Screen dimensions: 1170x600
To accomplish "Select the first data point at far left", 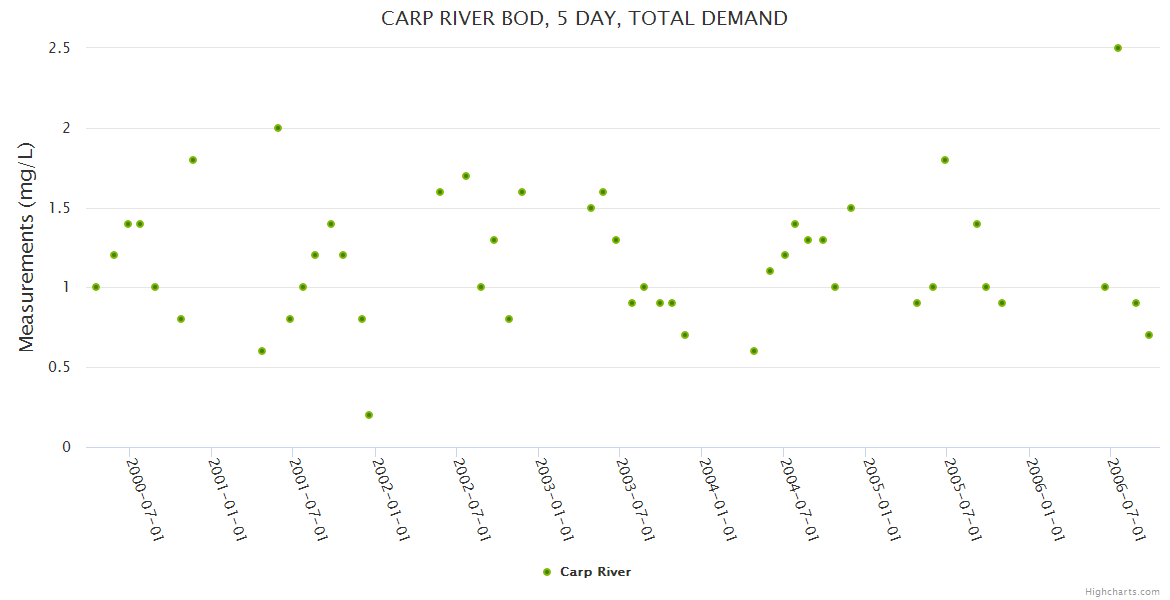I will pos(96,287).
